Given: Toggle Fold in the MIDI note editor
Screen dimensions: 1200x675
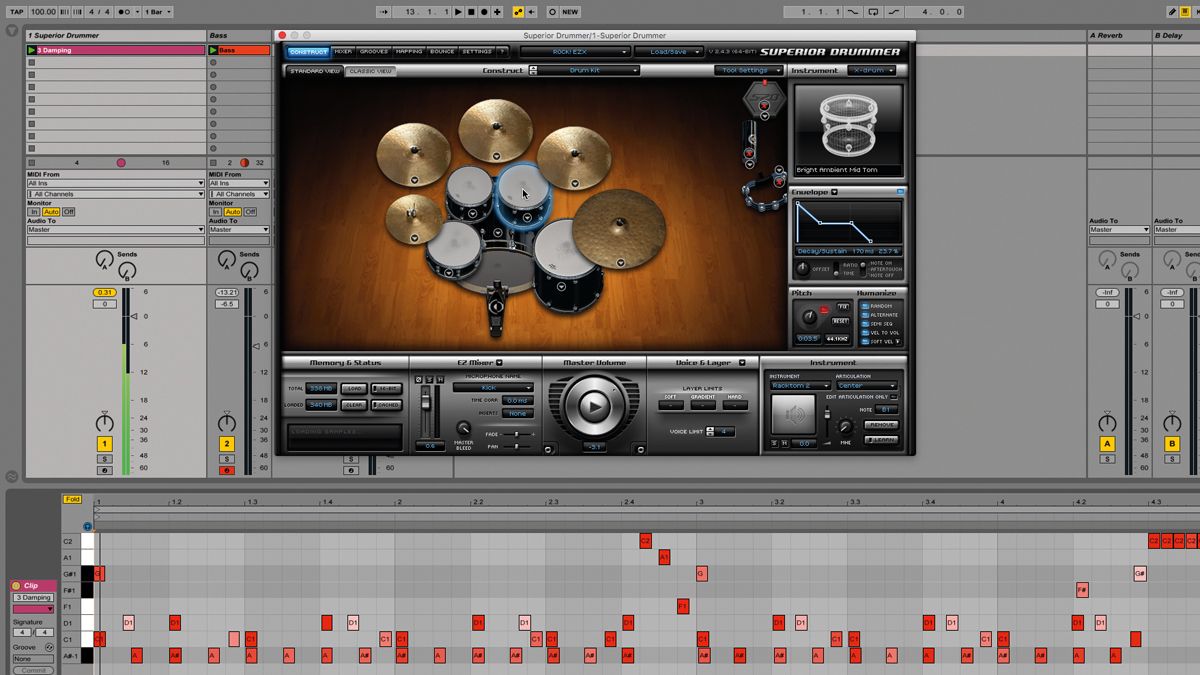Looking at the screenshot, I should pos(70,497).
